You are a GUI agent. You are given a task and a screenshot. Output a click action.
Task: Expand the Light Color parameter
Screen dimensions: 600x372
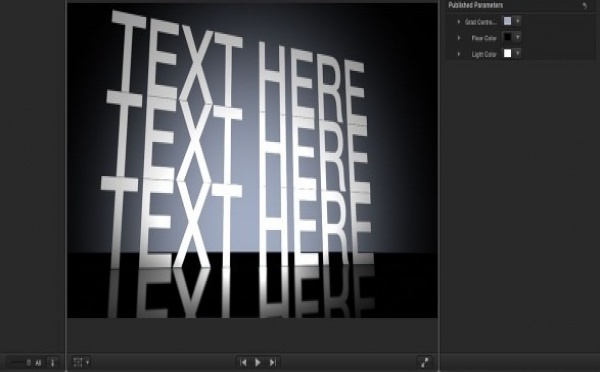tap(459, 54)
